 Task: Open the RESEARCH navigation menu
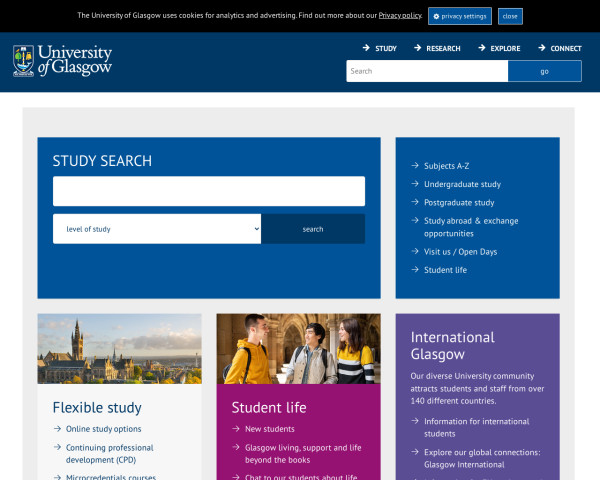(x=443, y=49)
